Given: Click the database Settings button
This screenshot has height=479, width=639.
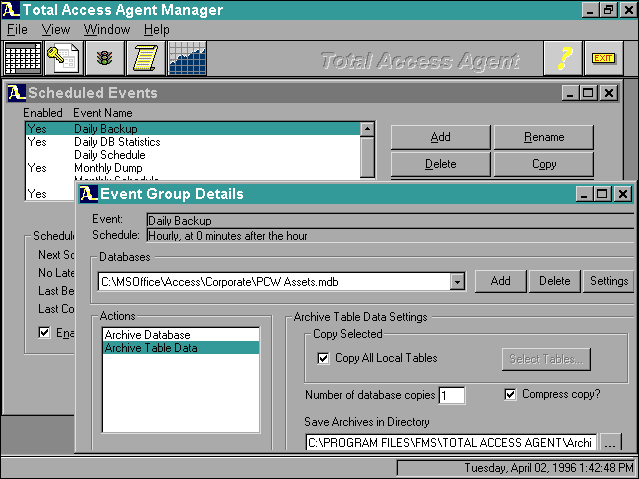Looking at the screenshot, I should pos(608,282).
